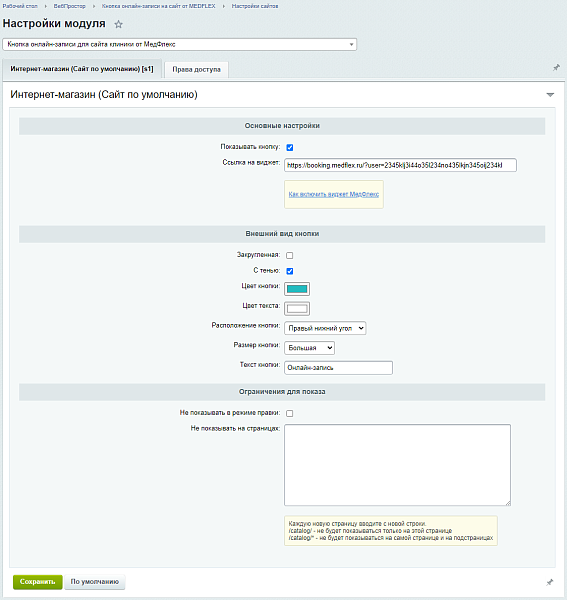The width and height of the screenshot is (567, 600).
Task: Check Не показывать в режиме правки
Action: tap(290, 413)
